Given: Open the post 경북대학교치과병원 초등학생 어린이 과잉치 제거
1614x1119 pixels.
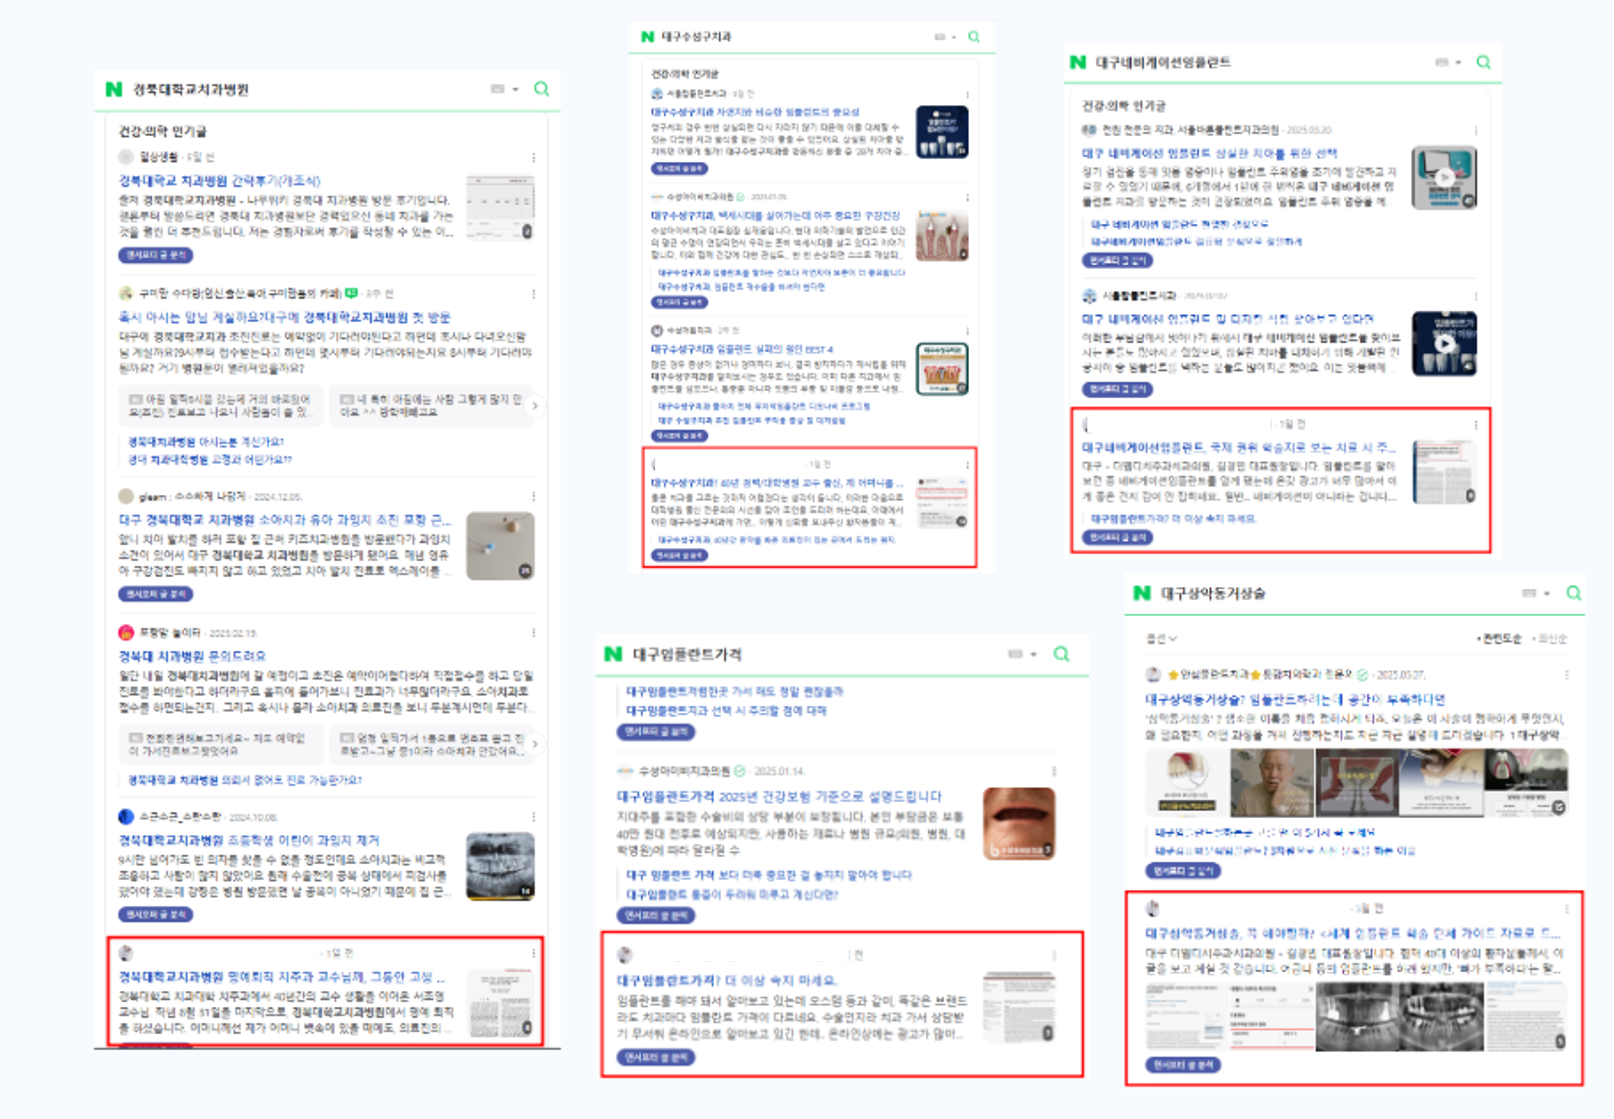Looking at the screenshot, I should [249, 841].
